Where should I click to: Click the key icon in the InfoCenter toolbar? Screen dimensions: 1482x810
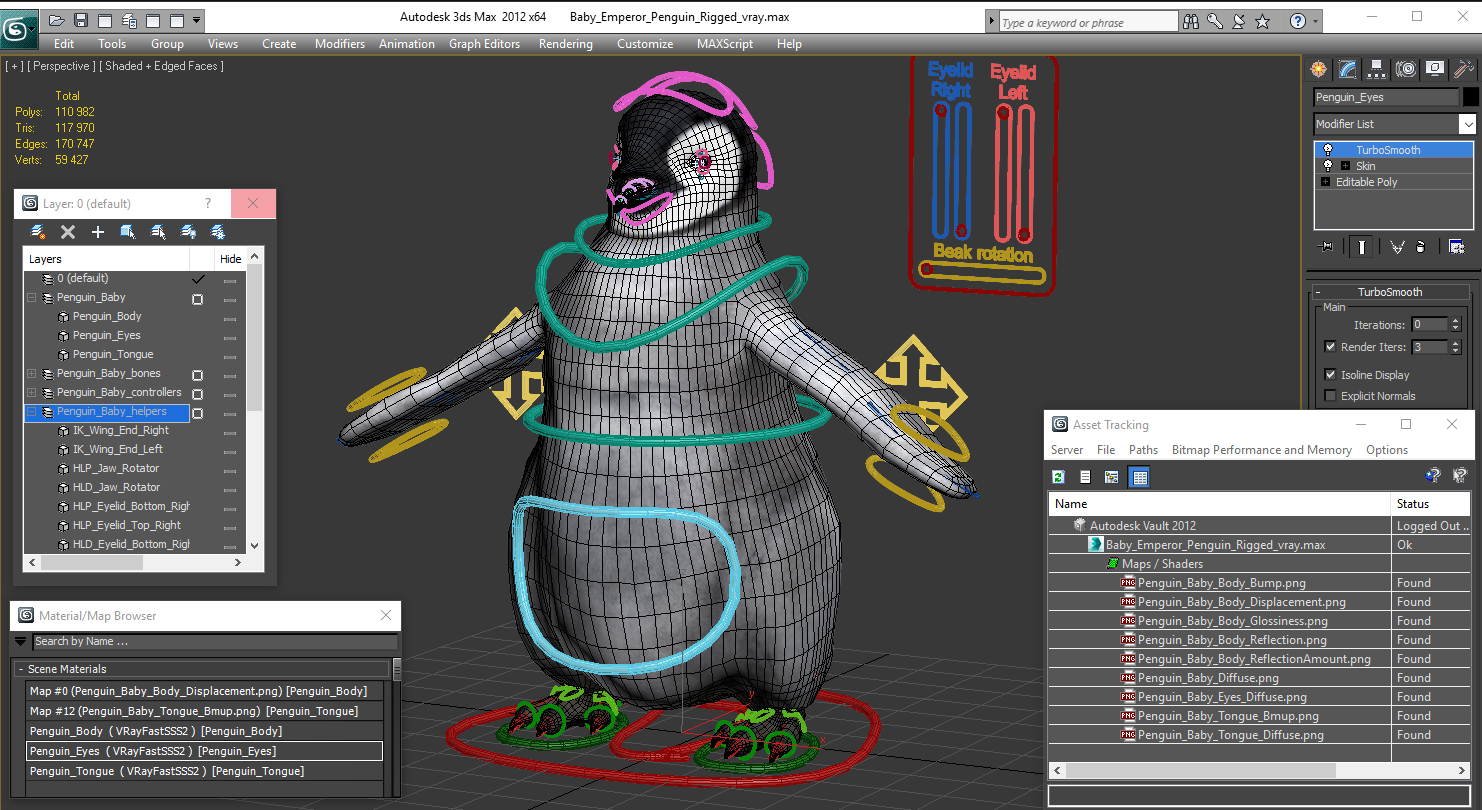coord(1215,21)
